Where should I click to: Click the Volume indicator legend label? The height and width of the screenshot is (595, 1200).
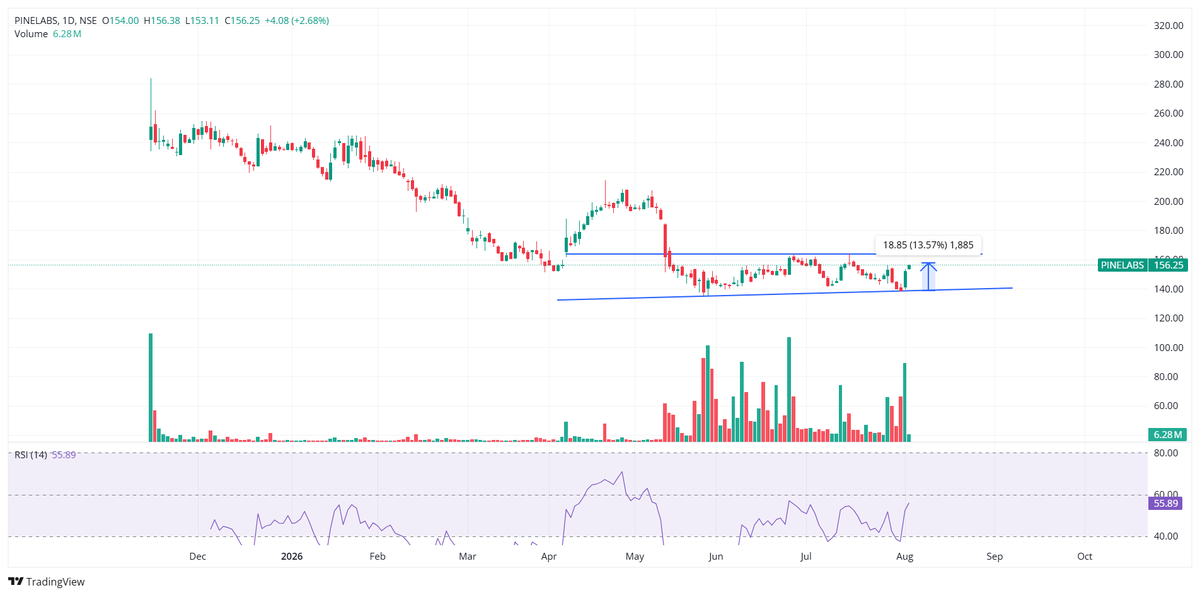pos(31,34)
